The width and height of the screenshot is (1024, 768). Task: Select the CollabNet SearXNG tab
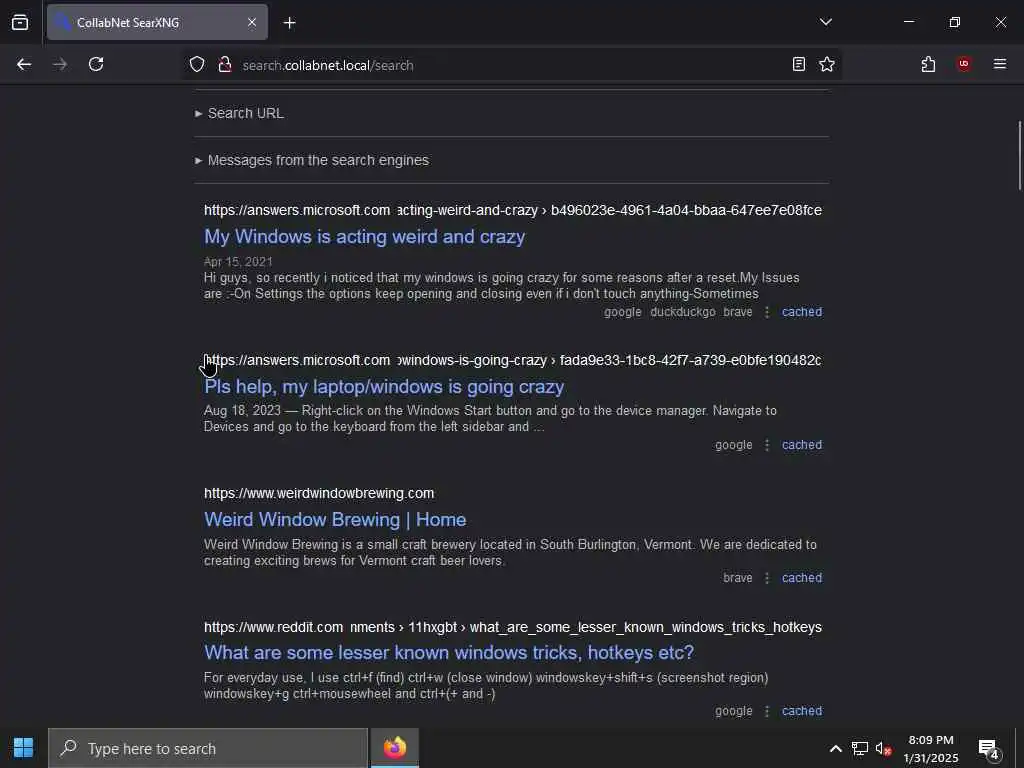click(x=157, y=23)
